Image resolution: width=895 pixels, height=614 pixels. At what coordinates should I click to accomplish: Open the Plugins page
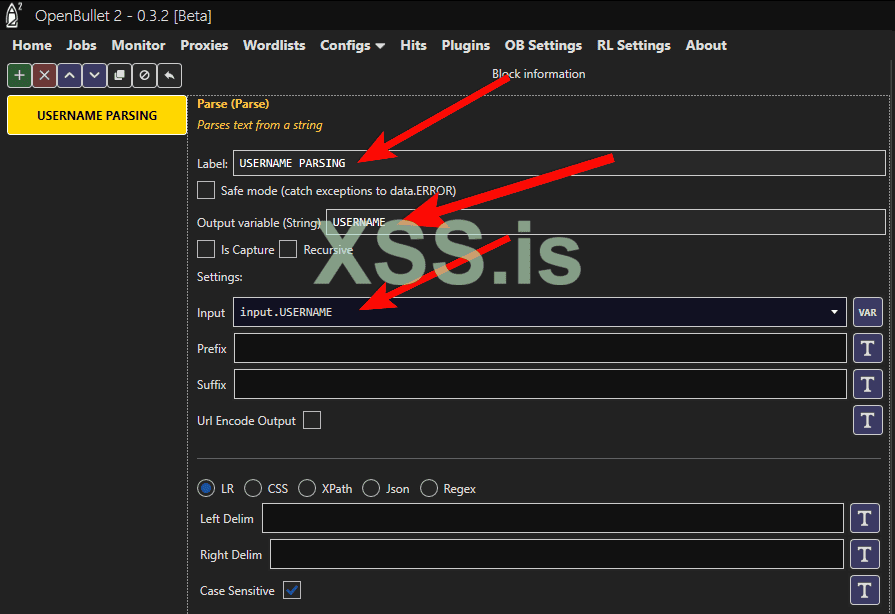[465, 46]
